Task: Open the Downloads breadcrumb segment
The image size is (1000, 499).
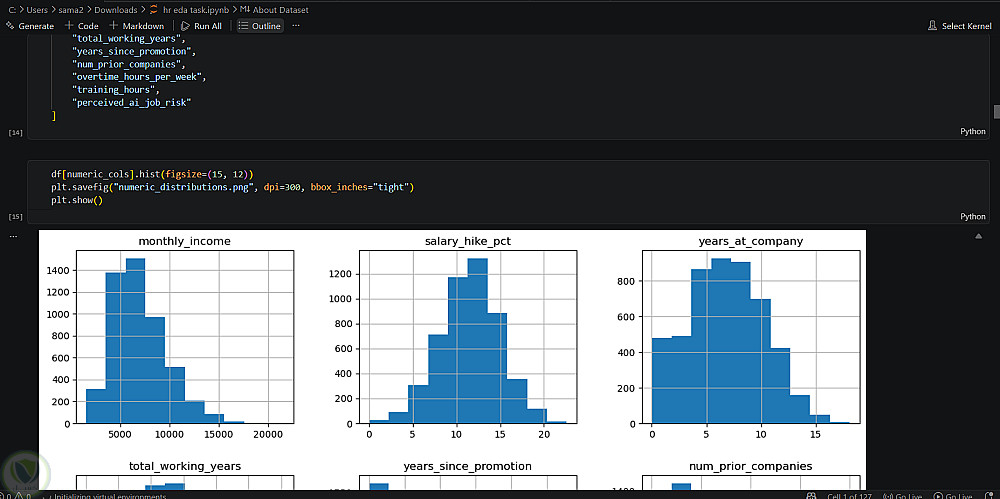Action: click(x=115, y=10)
